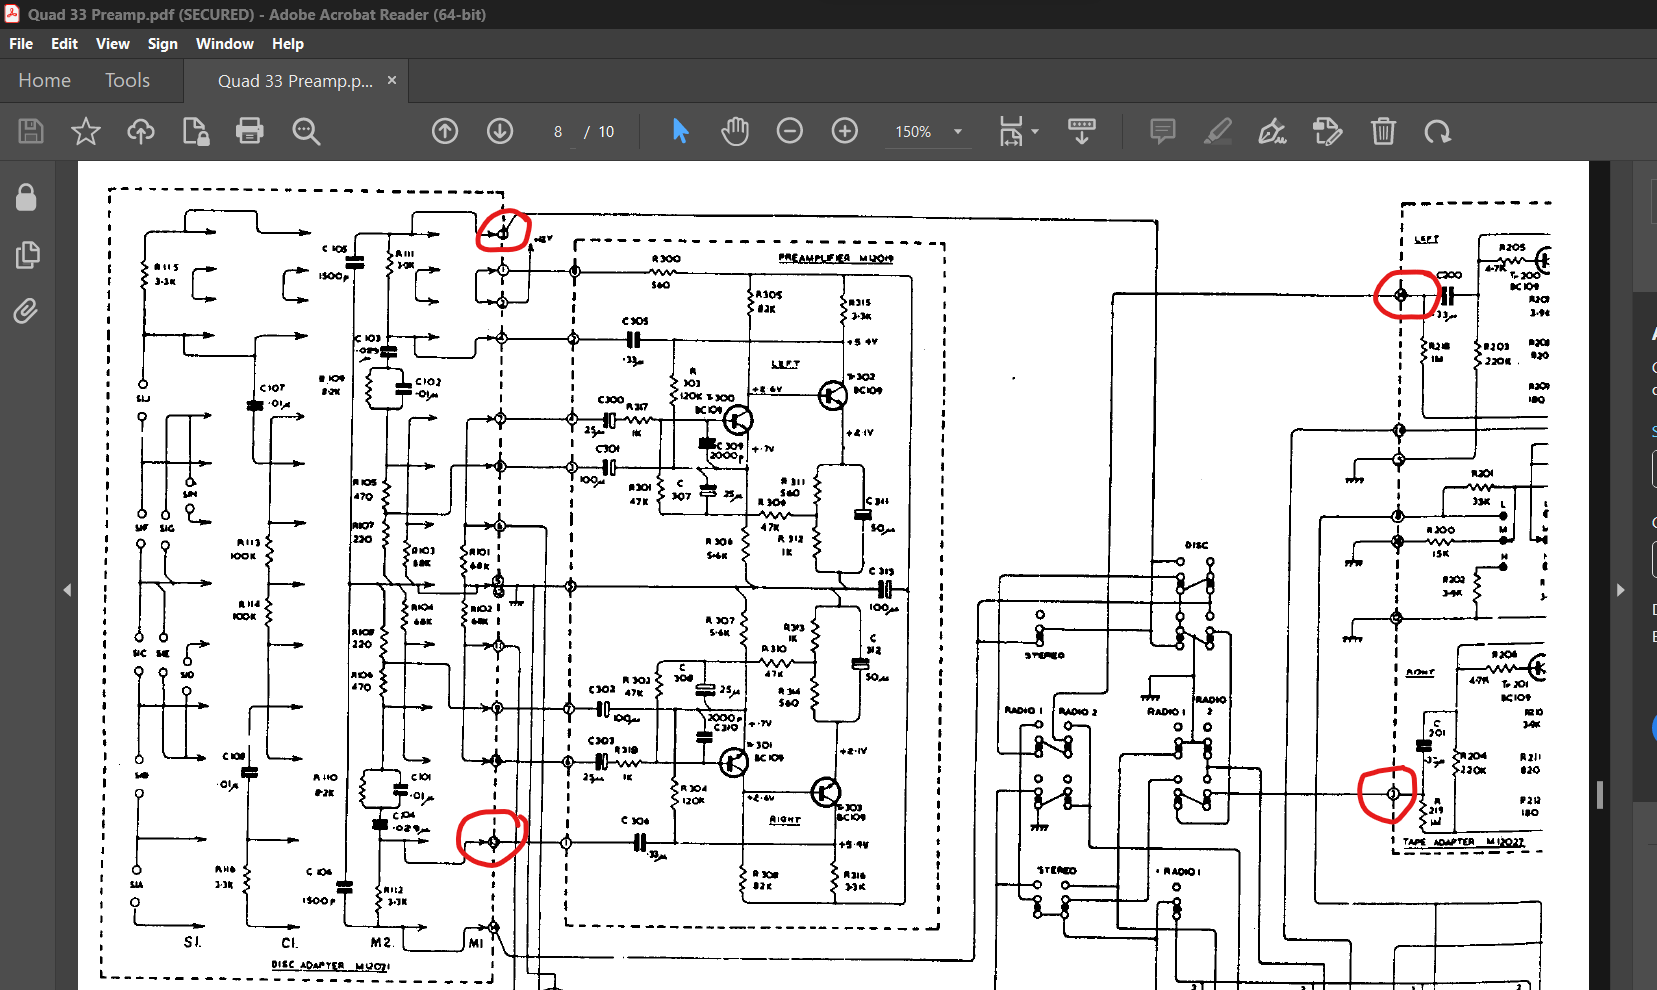Go to the previous page
Image resolution: width=1657 pixels, height=990 pixels.
[445, 131]
